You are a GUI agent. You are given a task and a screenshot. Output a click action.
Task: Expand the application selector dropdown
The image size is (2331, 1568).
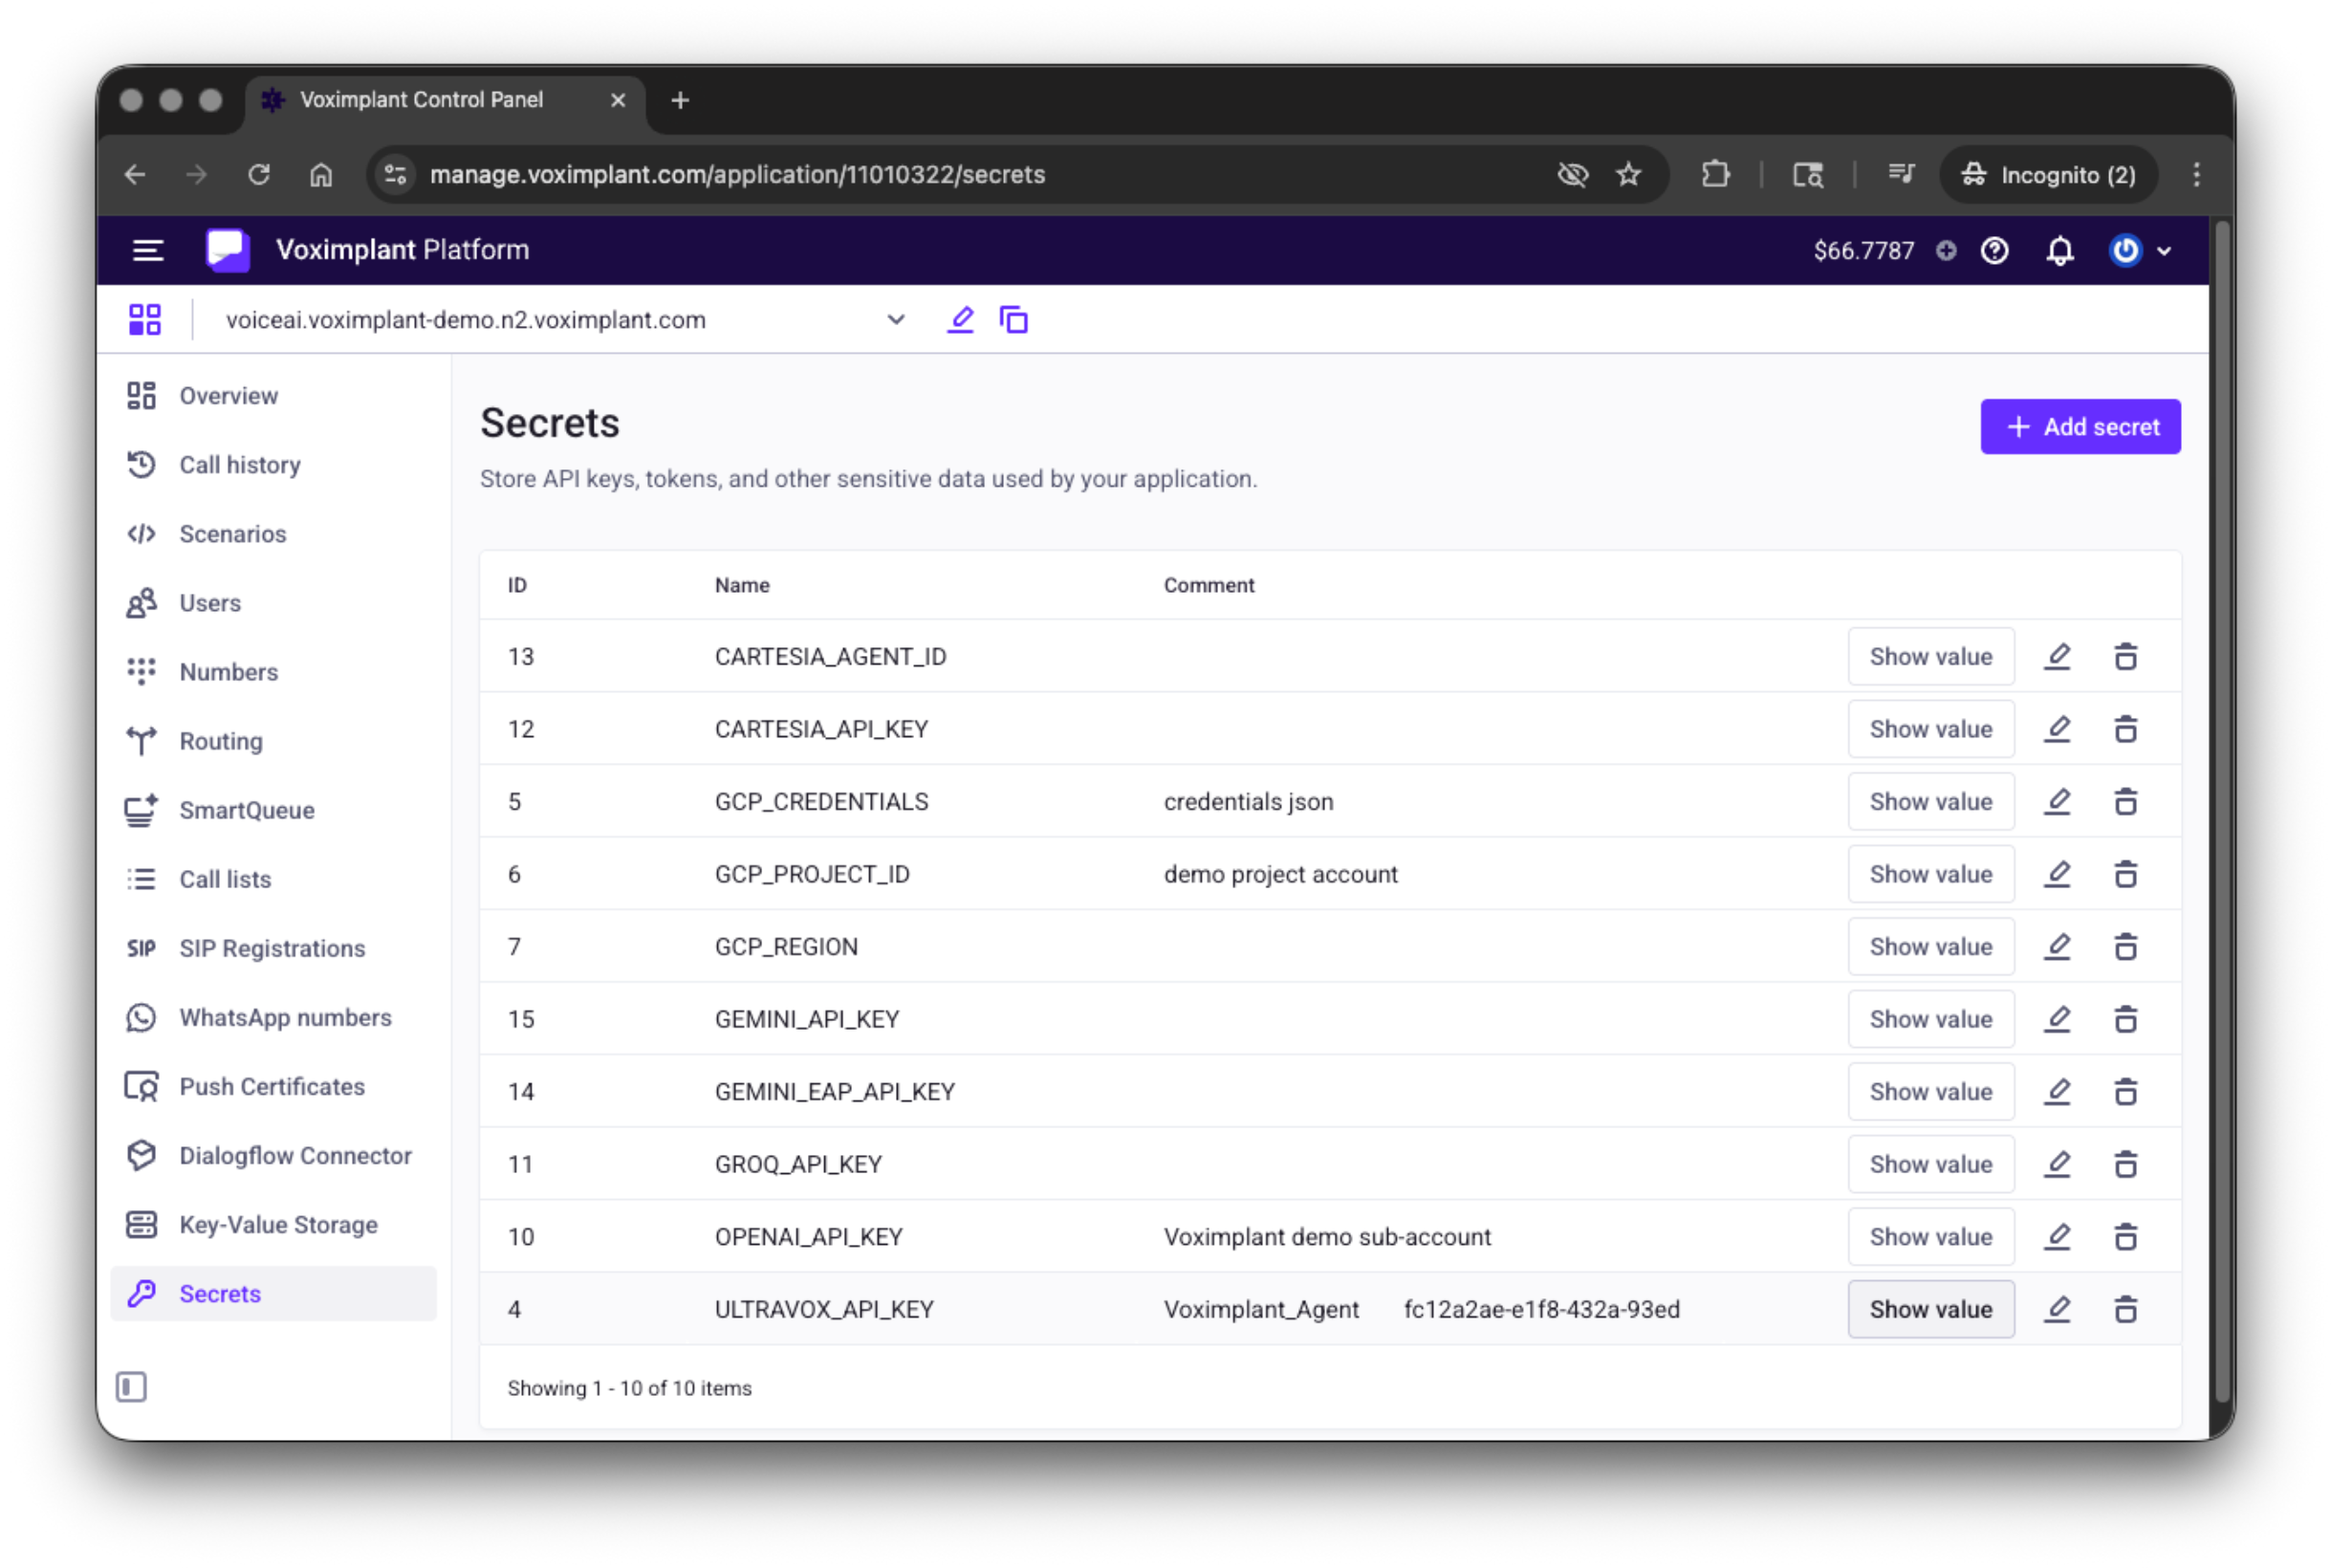tap(895, 320)
